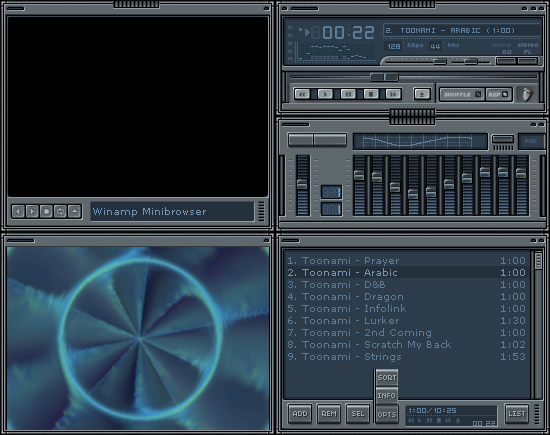The image size is (550, 435).
Task: Pause playback in the main window
Action: tap(348, 94)
